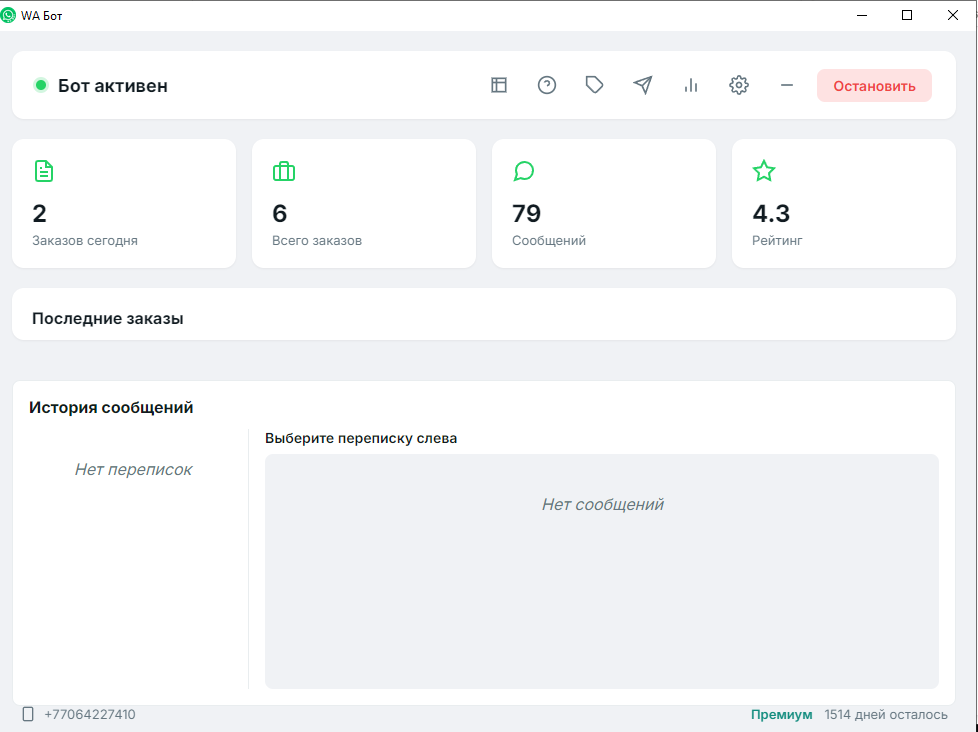Maximize the WA Бот window
Screen dimensions: 978x732
coord(907,15)
